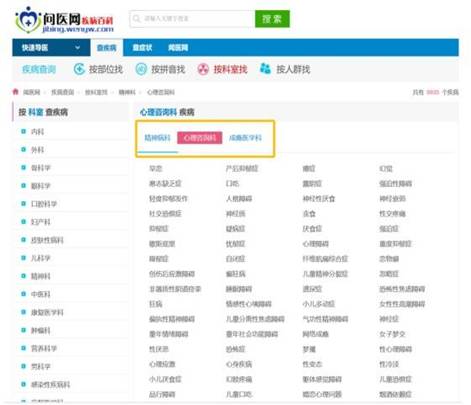Click the 问医网 heart logo
This screenshot has width=471, height=405.
coord(28,20)
